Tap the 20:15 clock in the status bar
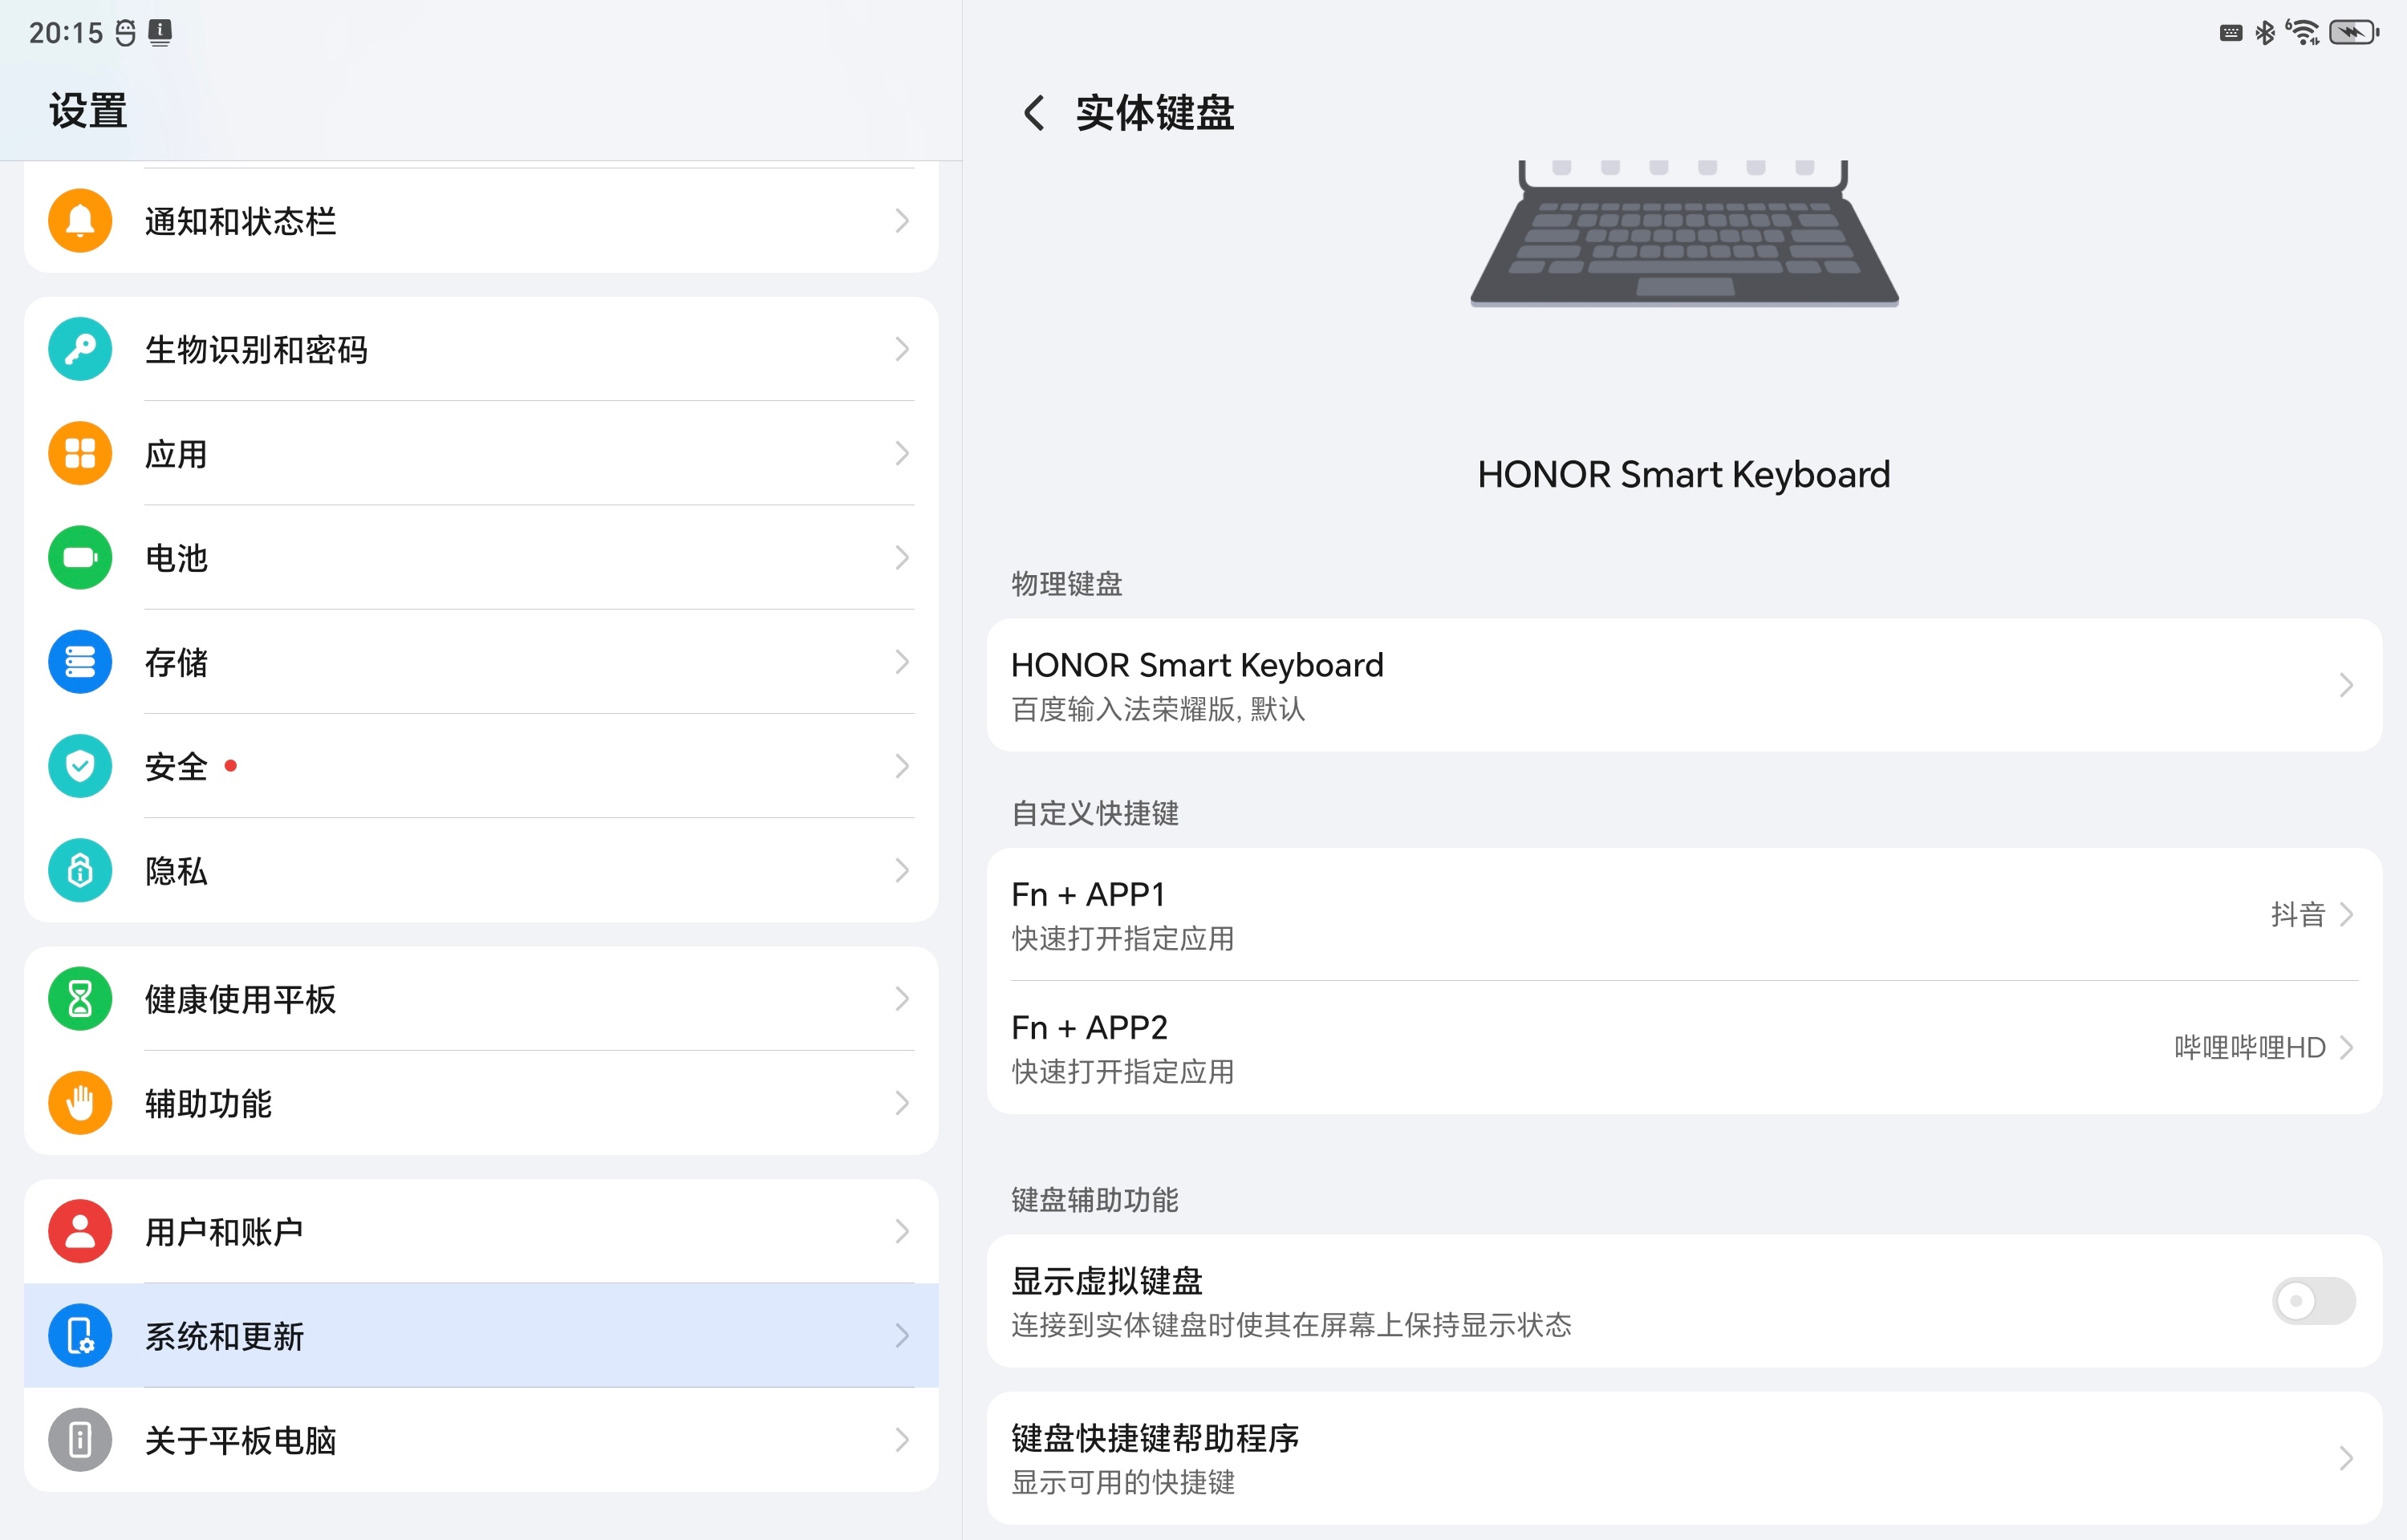 pyautogui.click(x=66, y=33)
